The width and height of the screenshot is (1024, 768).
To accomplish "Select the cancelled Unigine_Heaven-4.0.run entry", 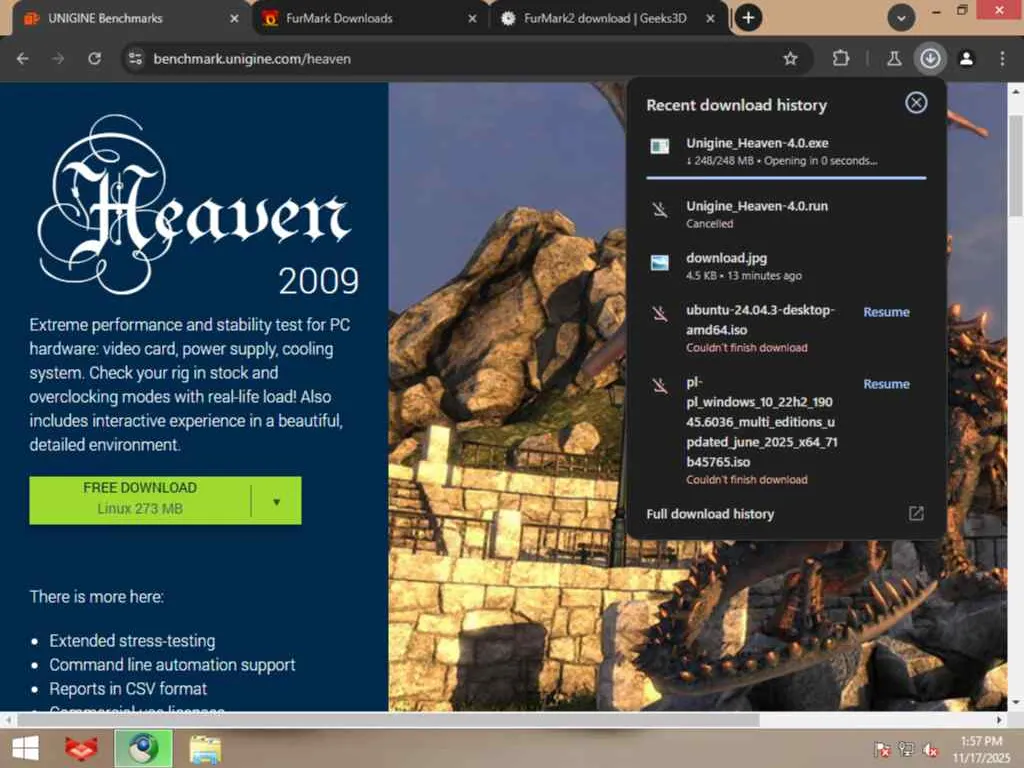I will click(786, 214).
